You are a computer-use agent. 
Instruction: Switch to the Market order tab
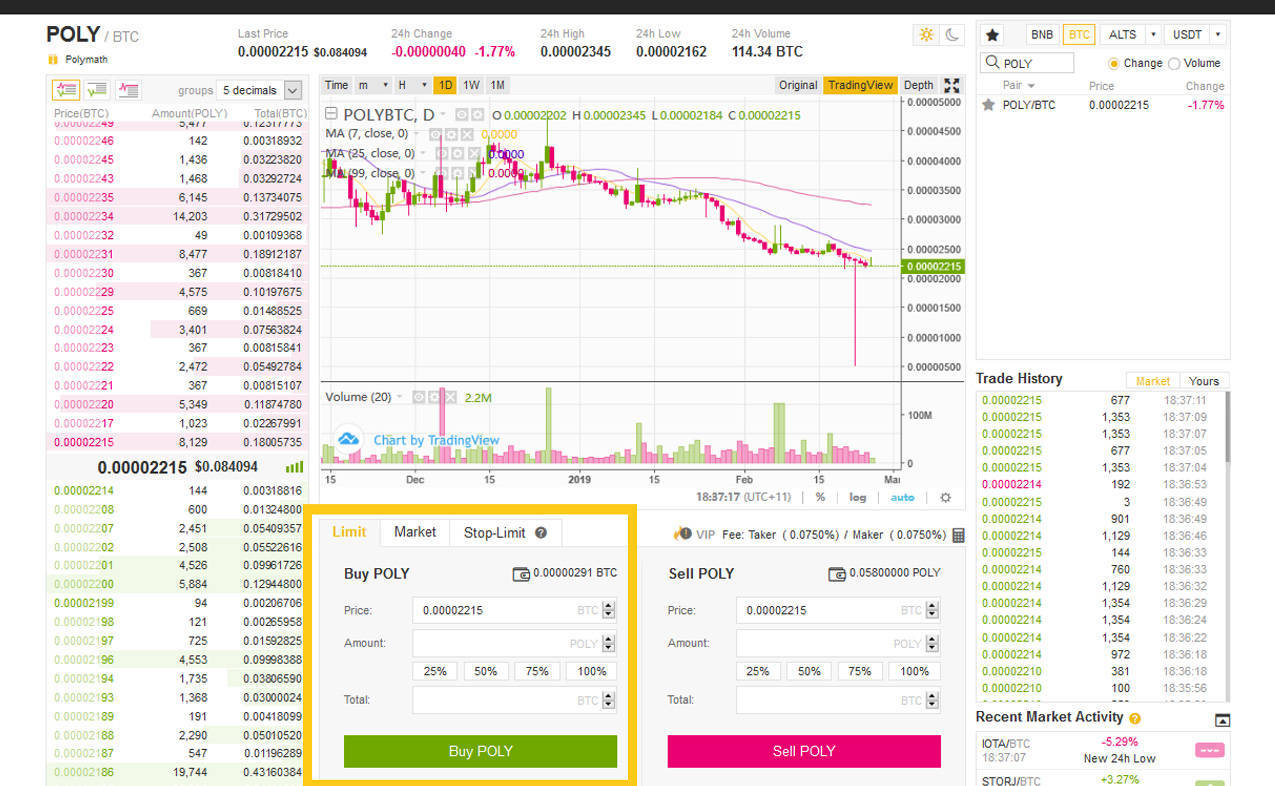(x=415, y=532)
